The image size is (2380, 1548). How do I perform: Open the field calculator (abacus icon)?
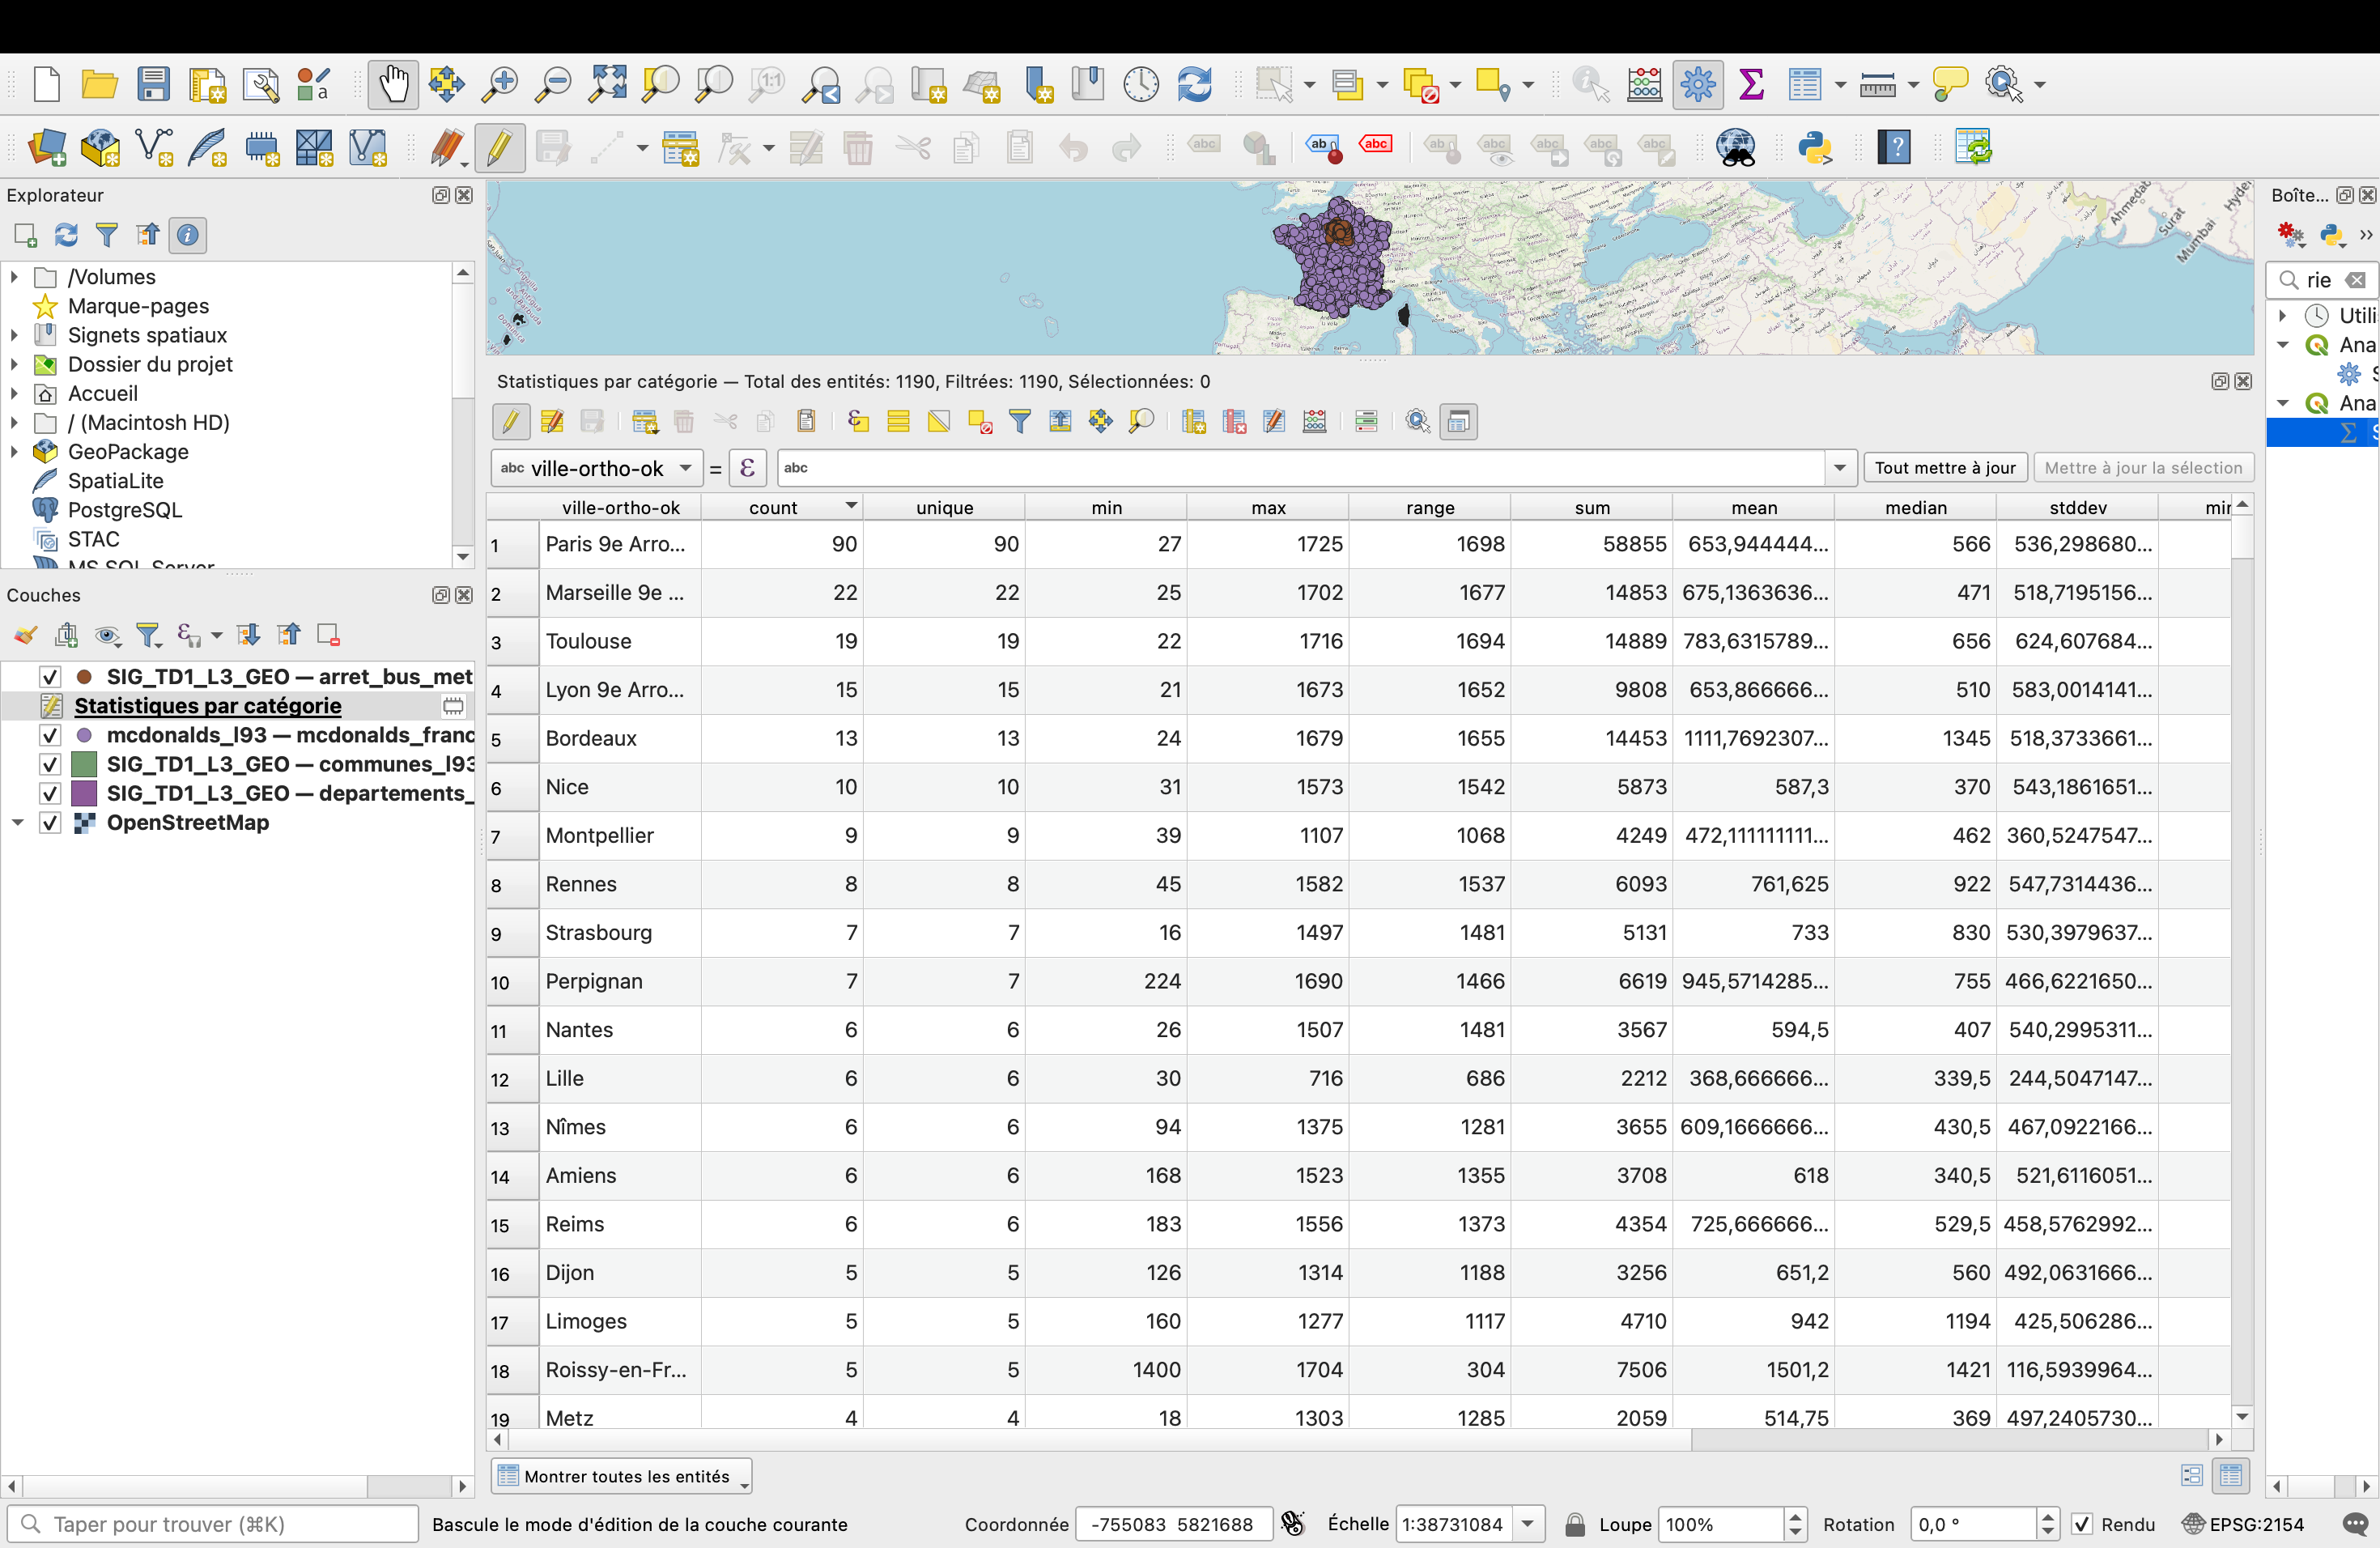(1314, 421)
